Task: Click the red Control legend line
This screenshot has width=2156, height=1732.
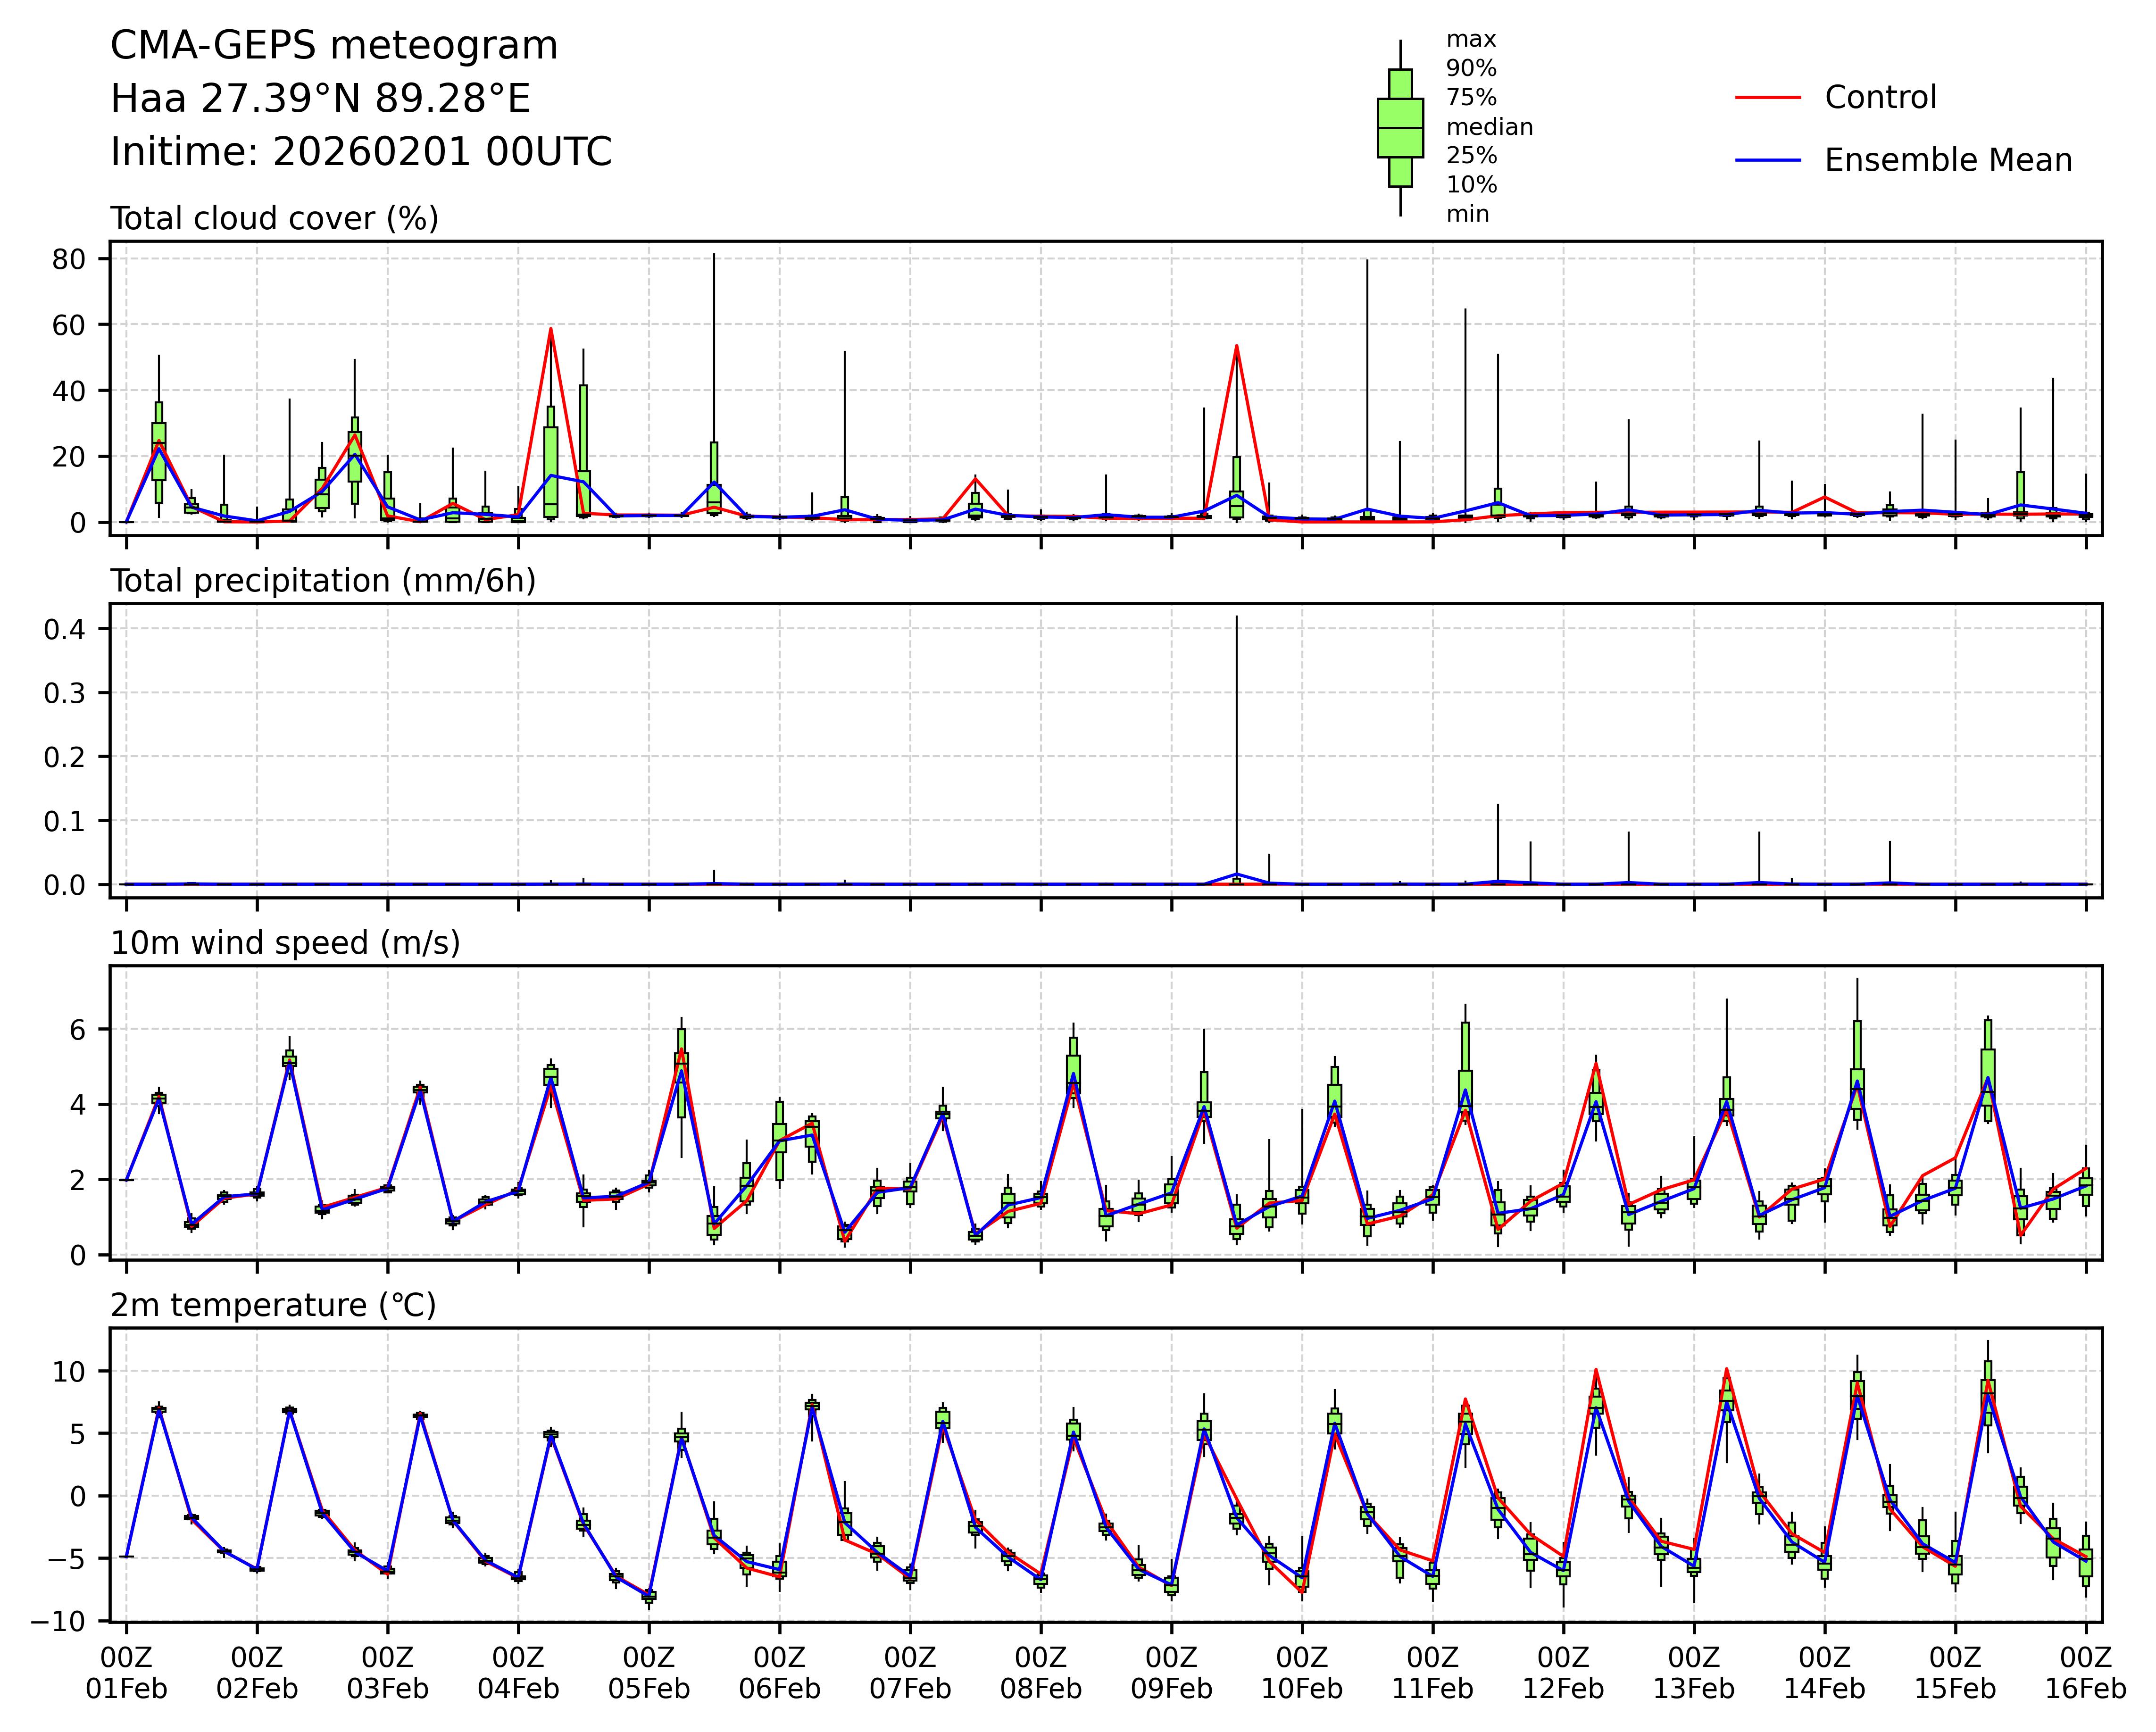Action: [x=1767, y=98]
